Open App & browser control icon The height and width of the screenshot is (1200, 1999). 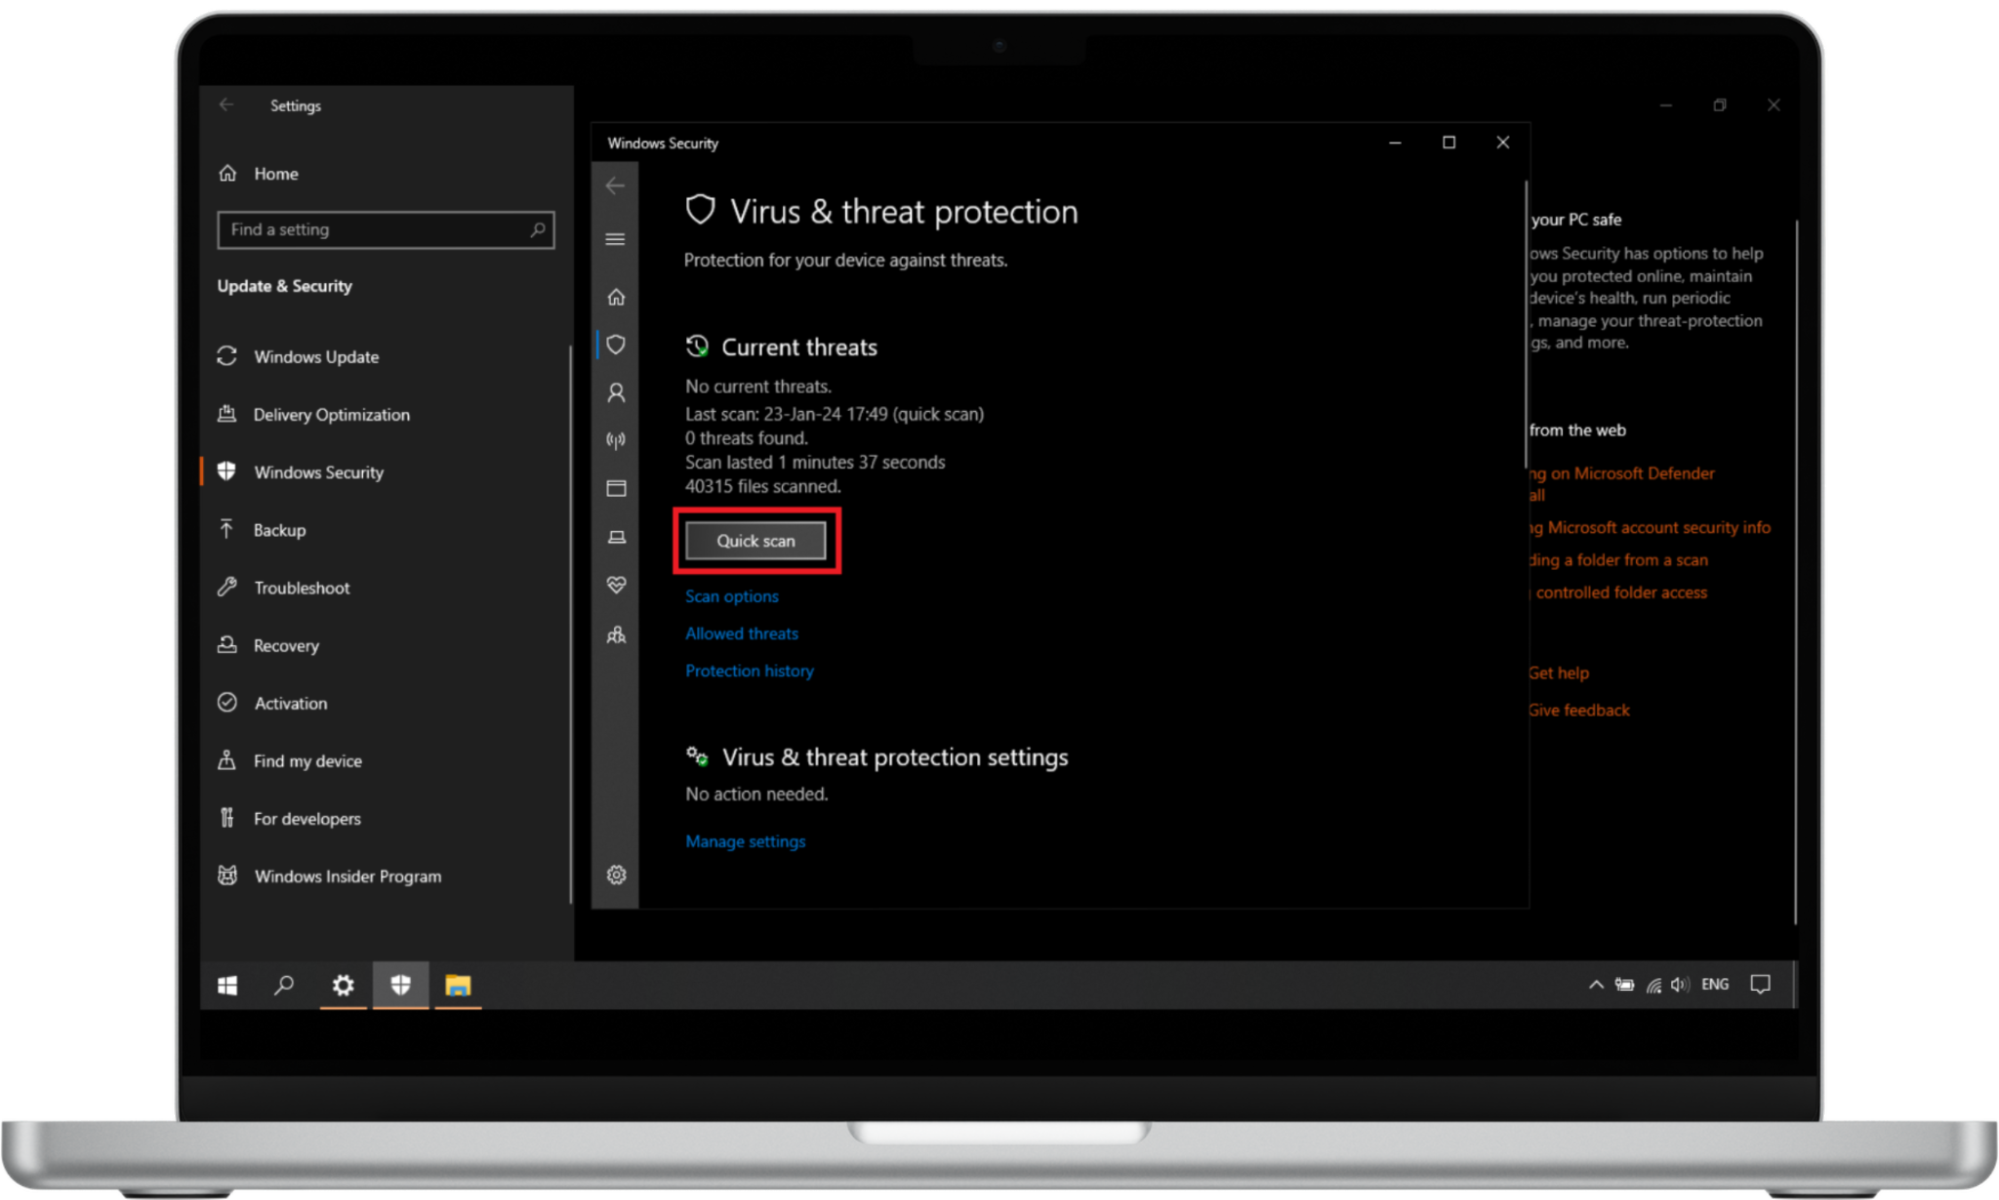(616, 488)
